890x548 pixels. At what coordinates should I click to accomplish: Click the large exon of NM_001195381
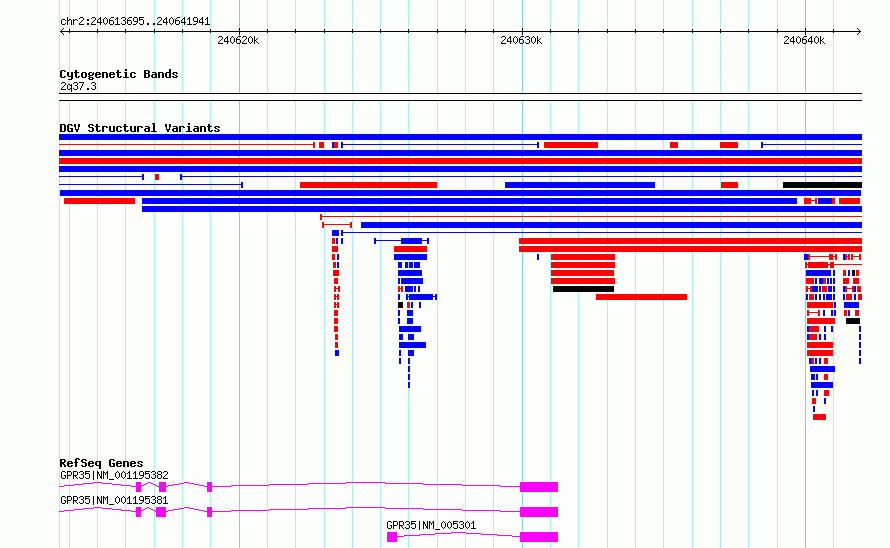(539, 512)
